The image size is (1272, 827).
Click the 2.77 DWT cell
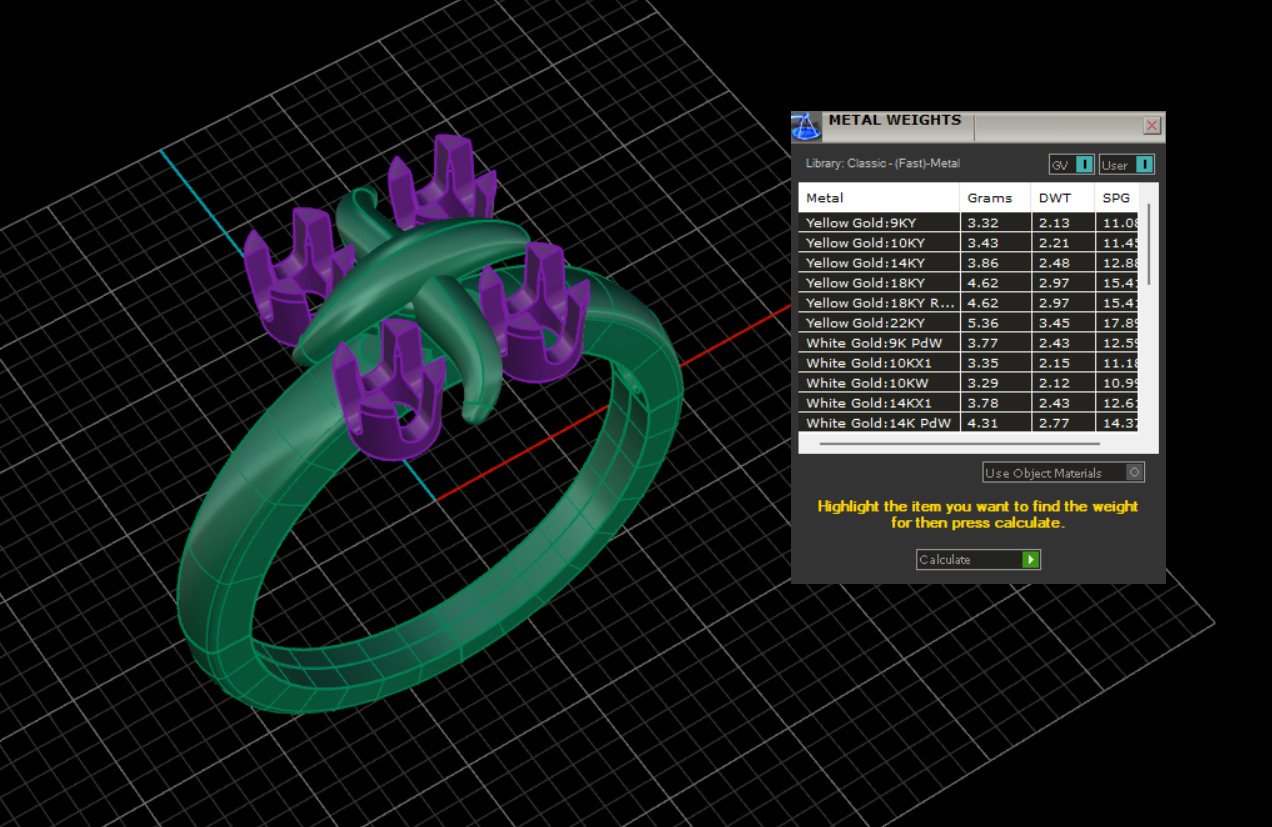1062,423
